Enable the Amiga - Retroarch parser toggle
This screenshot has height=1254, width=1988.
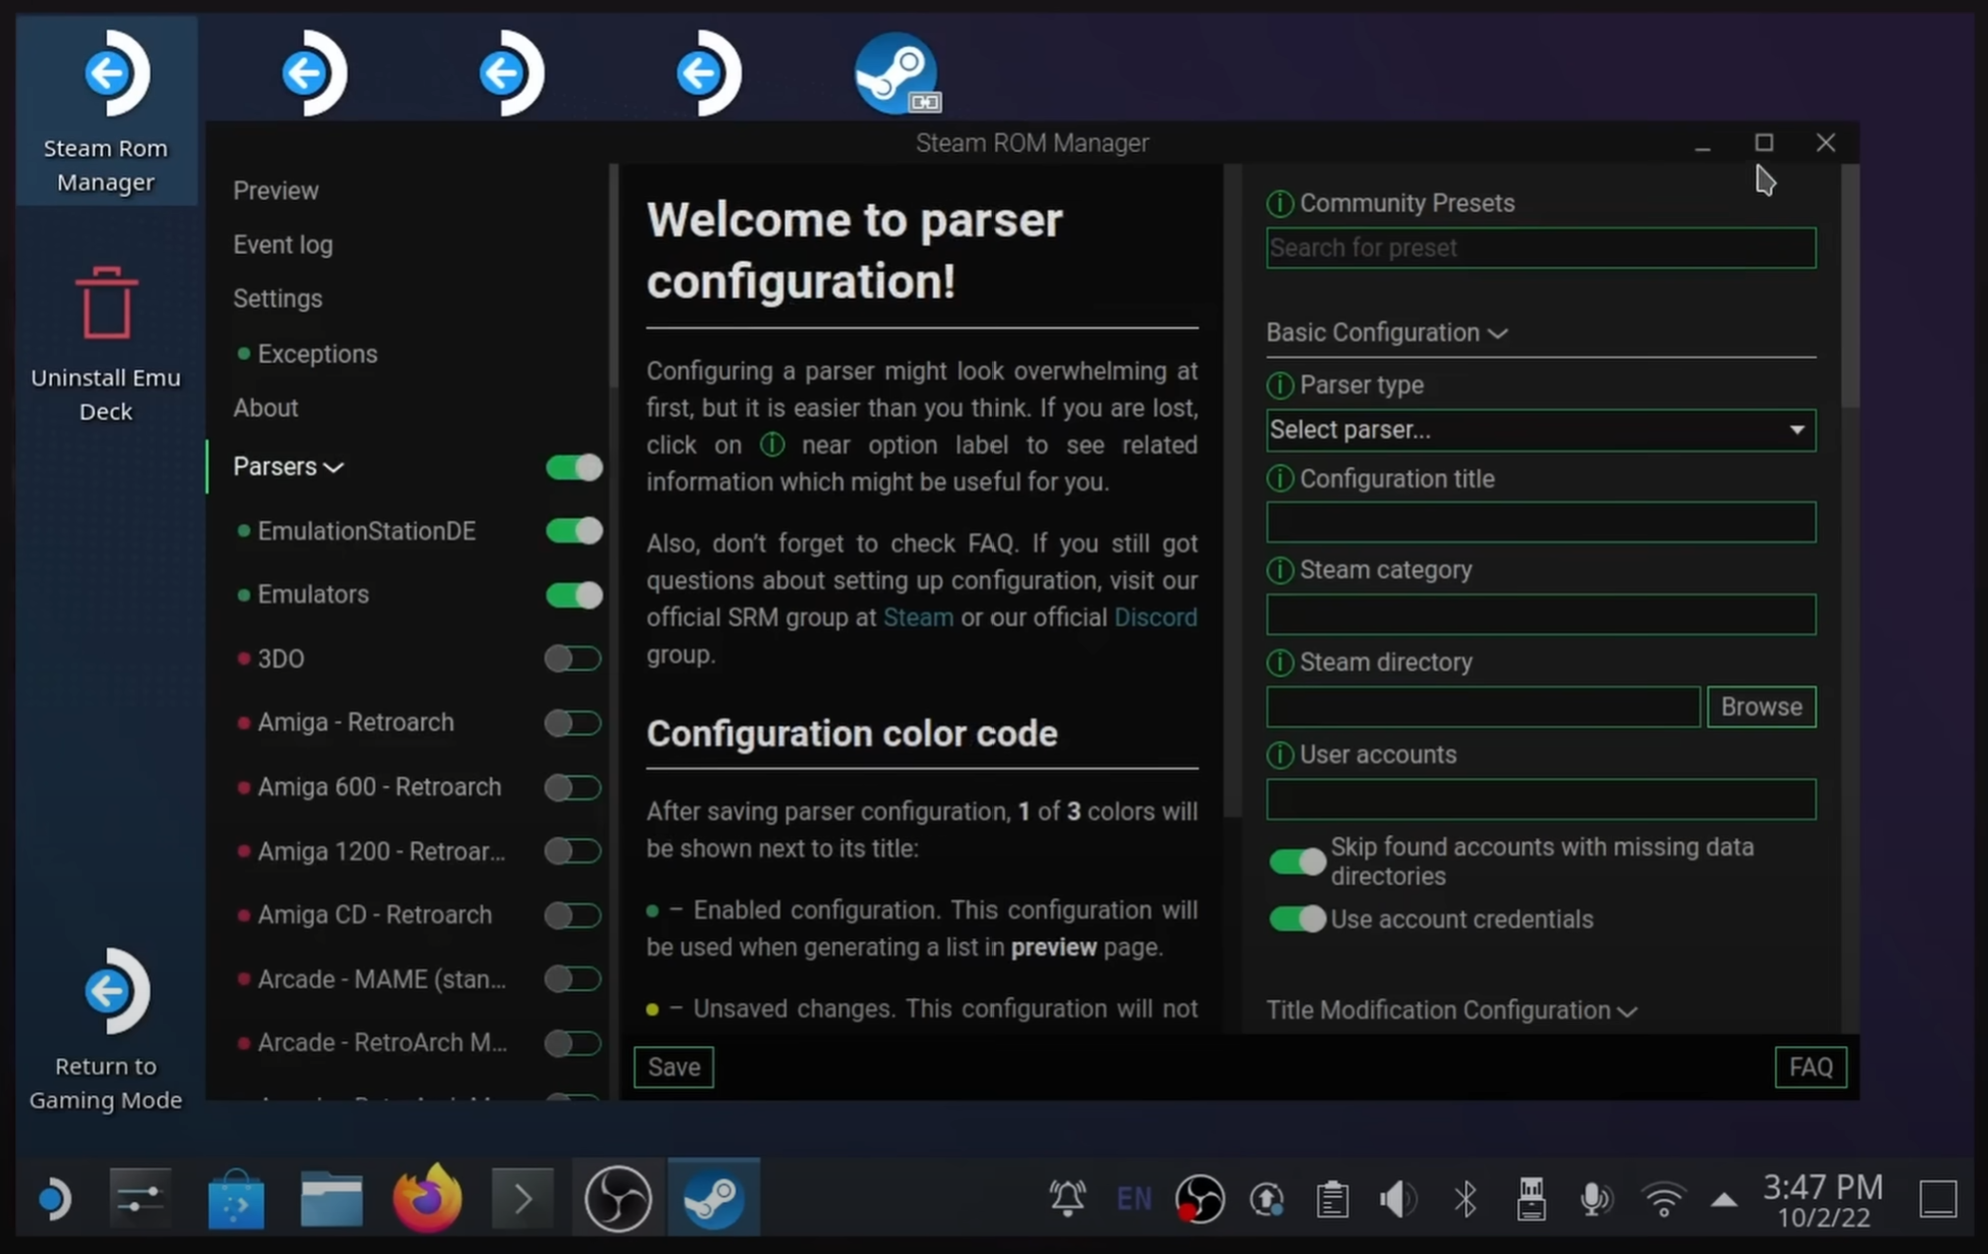tap(573, 722)
